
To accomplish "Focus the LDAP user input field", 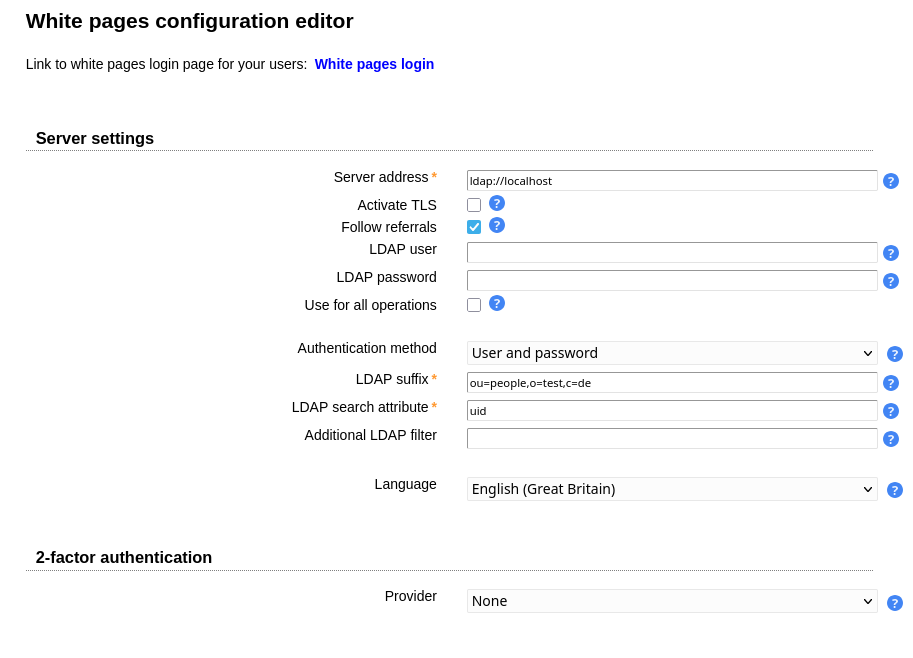I will click(671, 253).
